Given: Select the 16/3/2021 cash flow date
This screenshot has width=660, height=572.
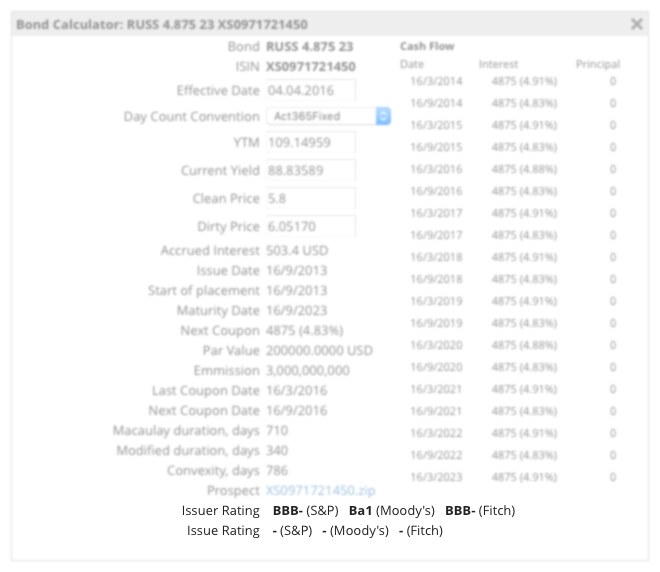Looking at the screenshot, I should coord(436,389).
